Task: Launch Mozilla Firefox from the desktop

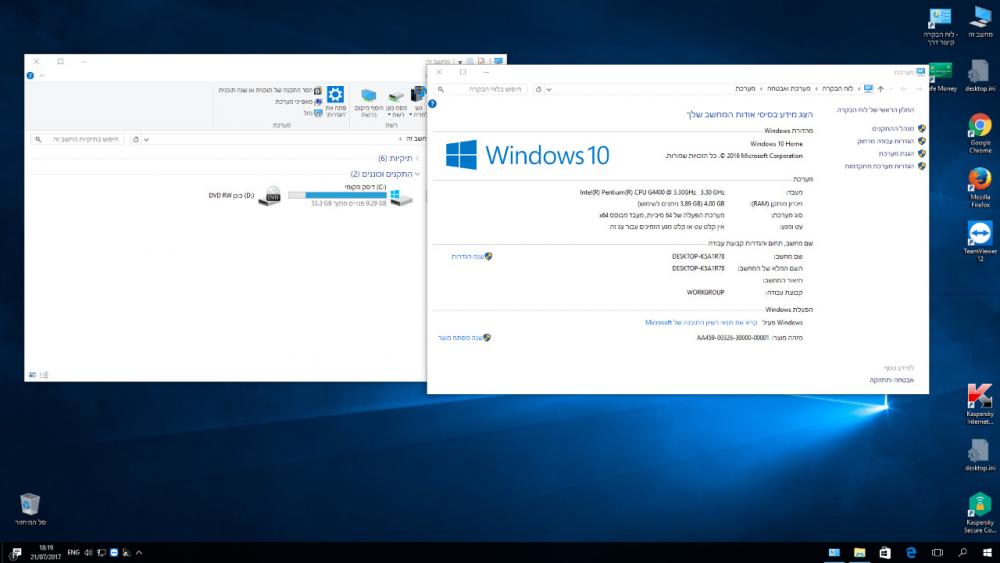Action: [x=980, y=182]
